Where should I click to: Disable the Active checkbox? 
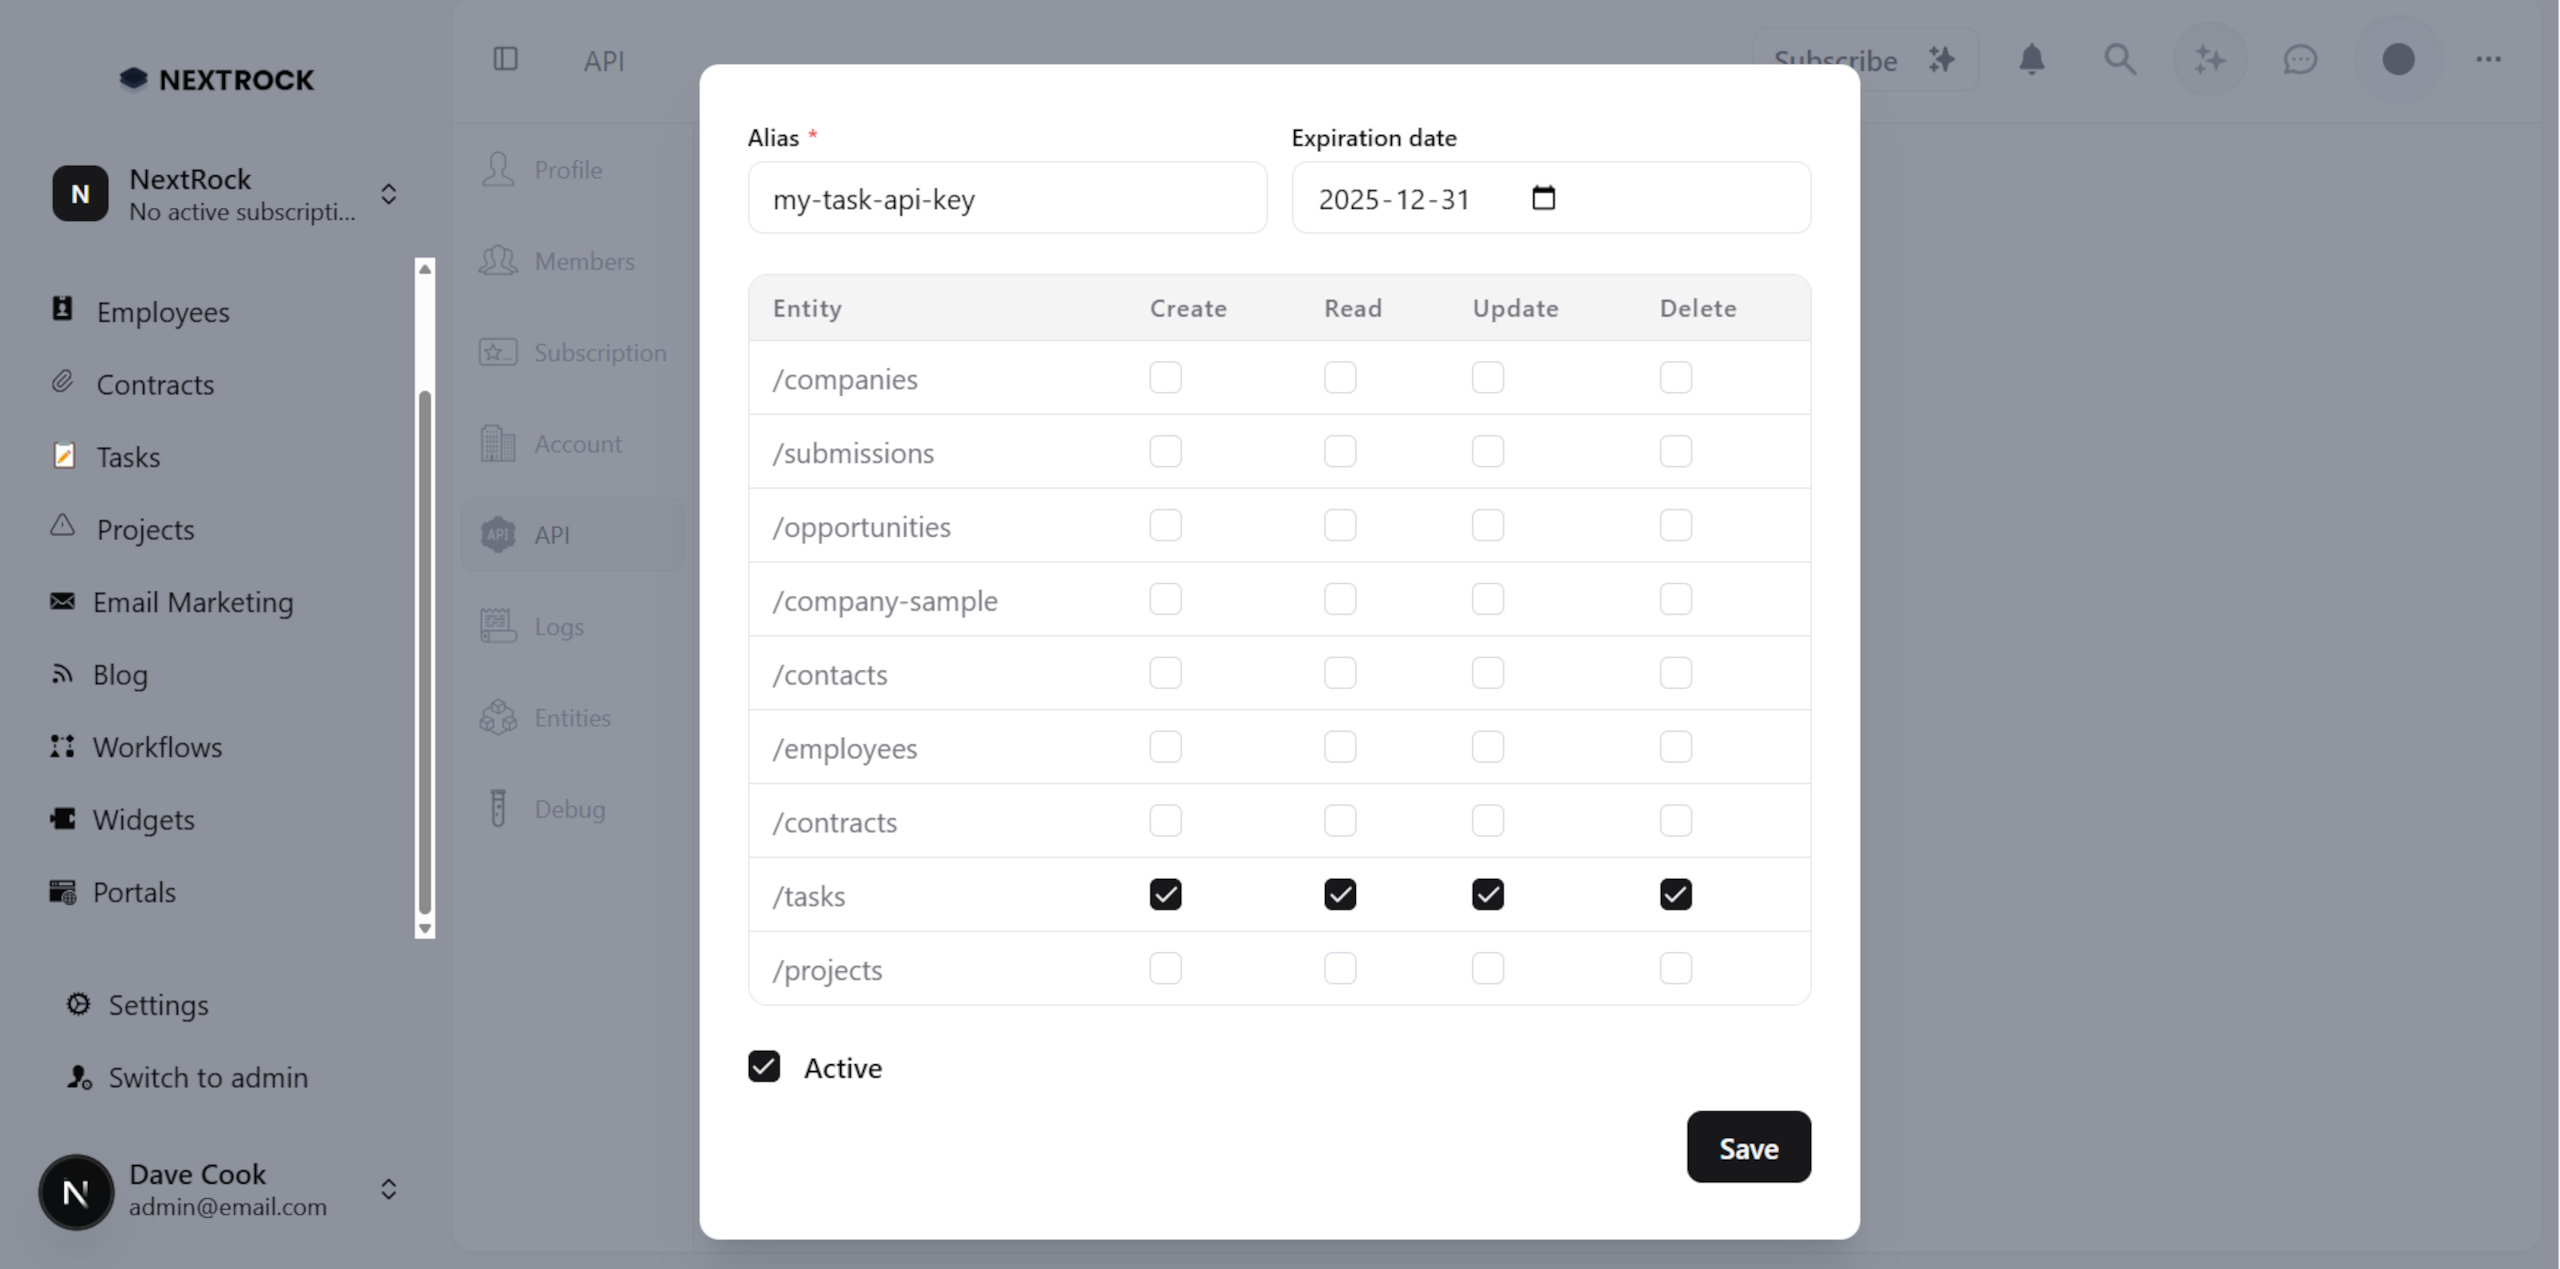[x=764, y=1067]
